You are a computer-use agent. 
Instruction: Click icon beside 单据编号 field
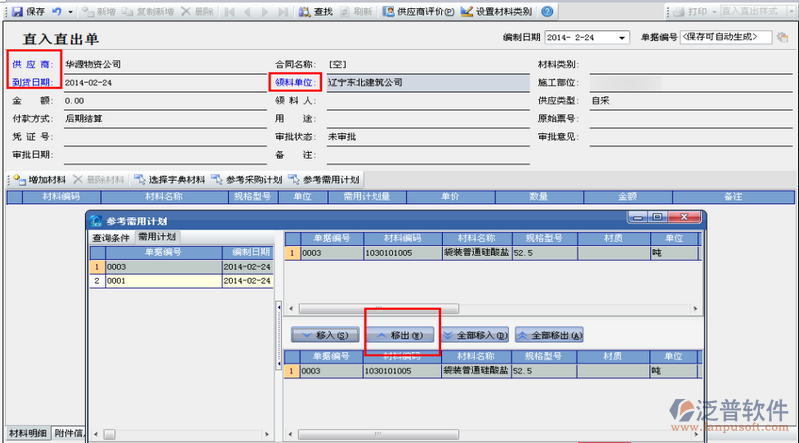(782, 37)
